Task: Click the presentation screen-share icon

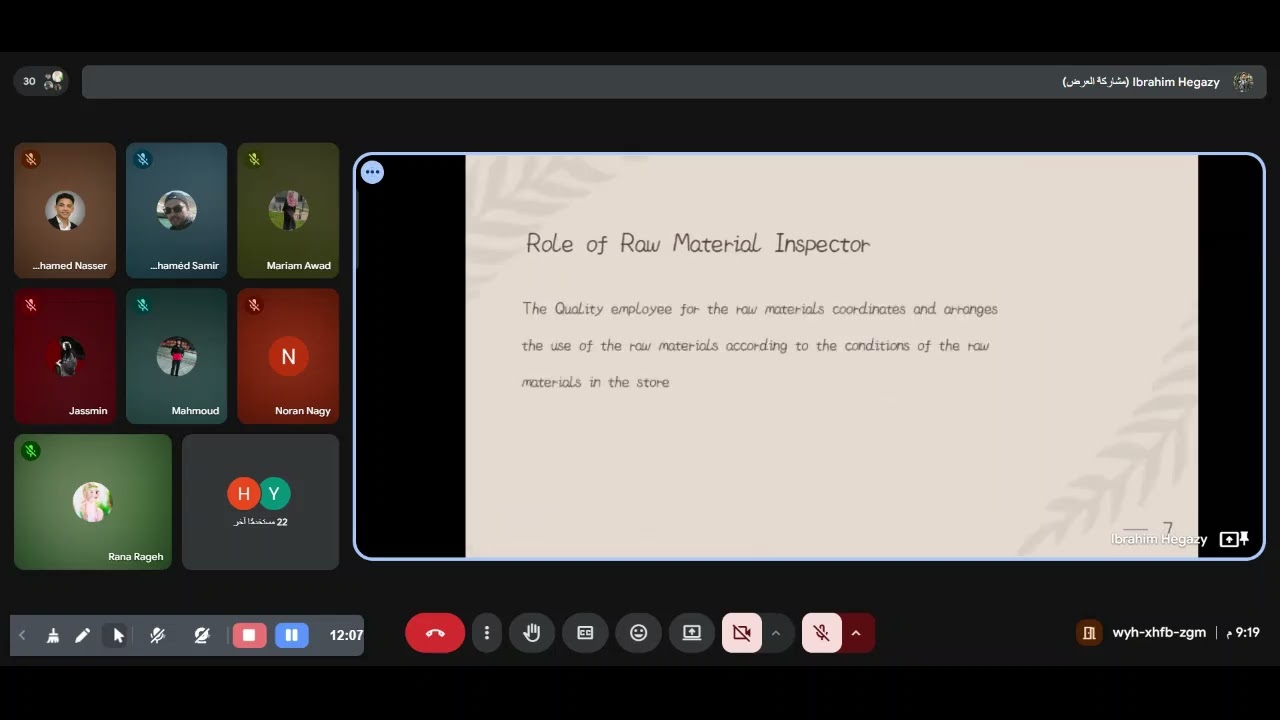Action: coord(1229,539)
